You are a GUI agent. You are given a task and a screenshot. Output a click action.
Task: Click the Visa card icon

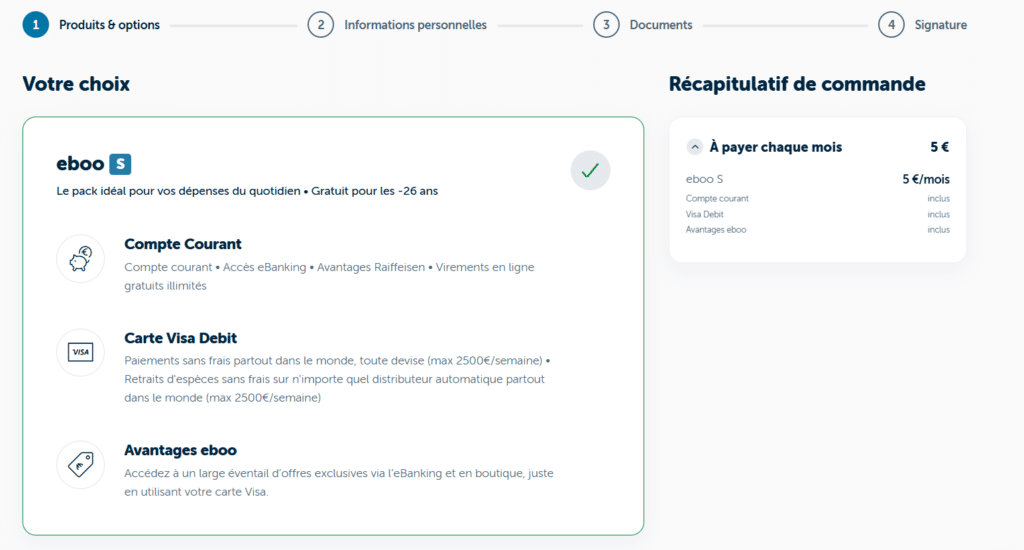80,352
